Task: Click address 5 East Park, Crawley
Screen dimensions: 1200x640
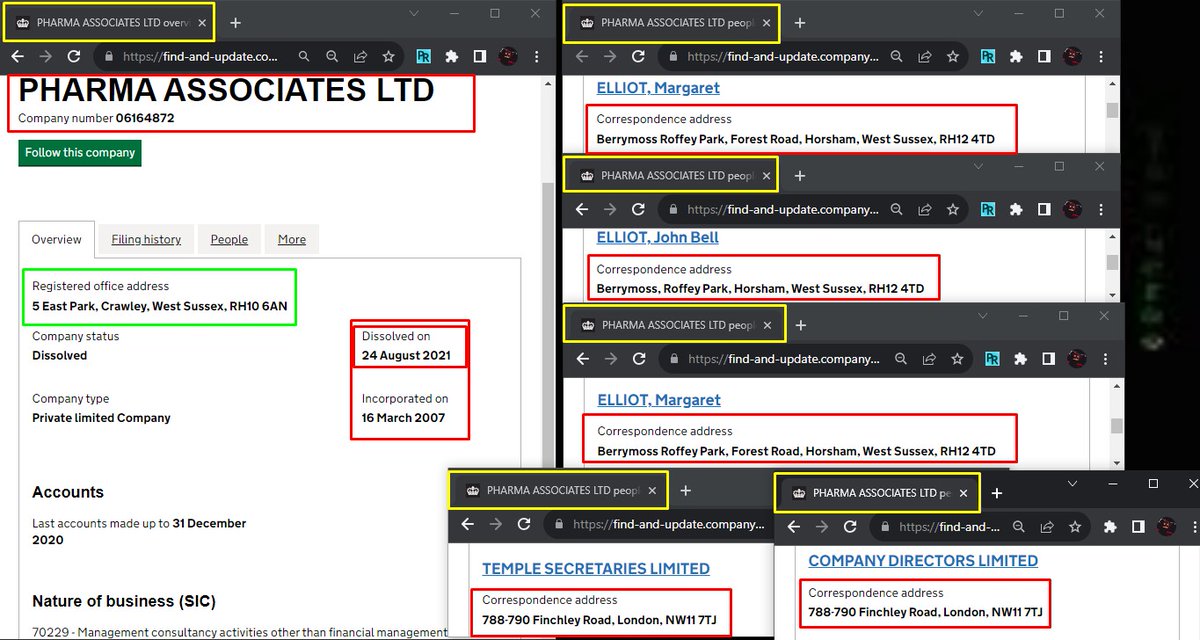Action: pos(159,306)
